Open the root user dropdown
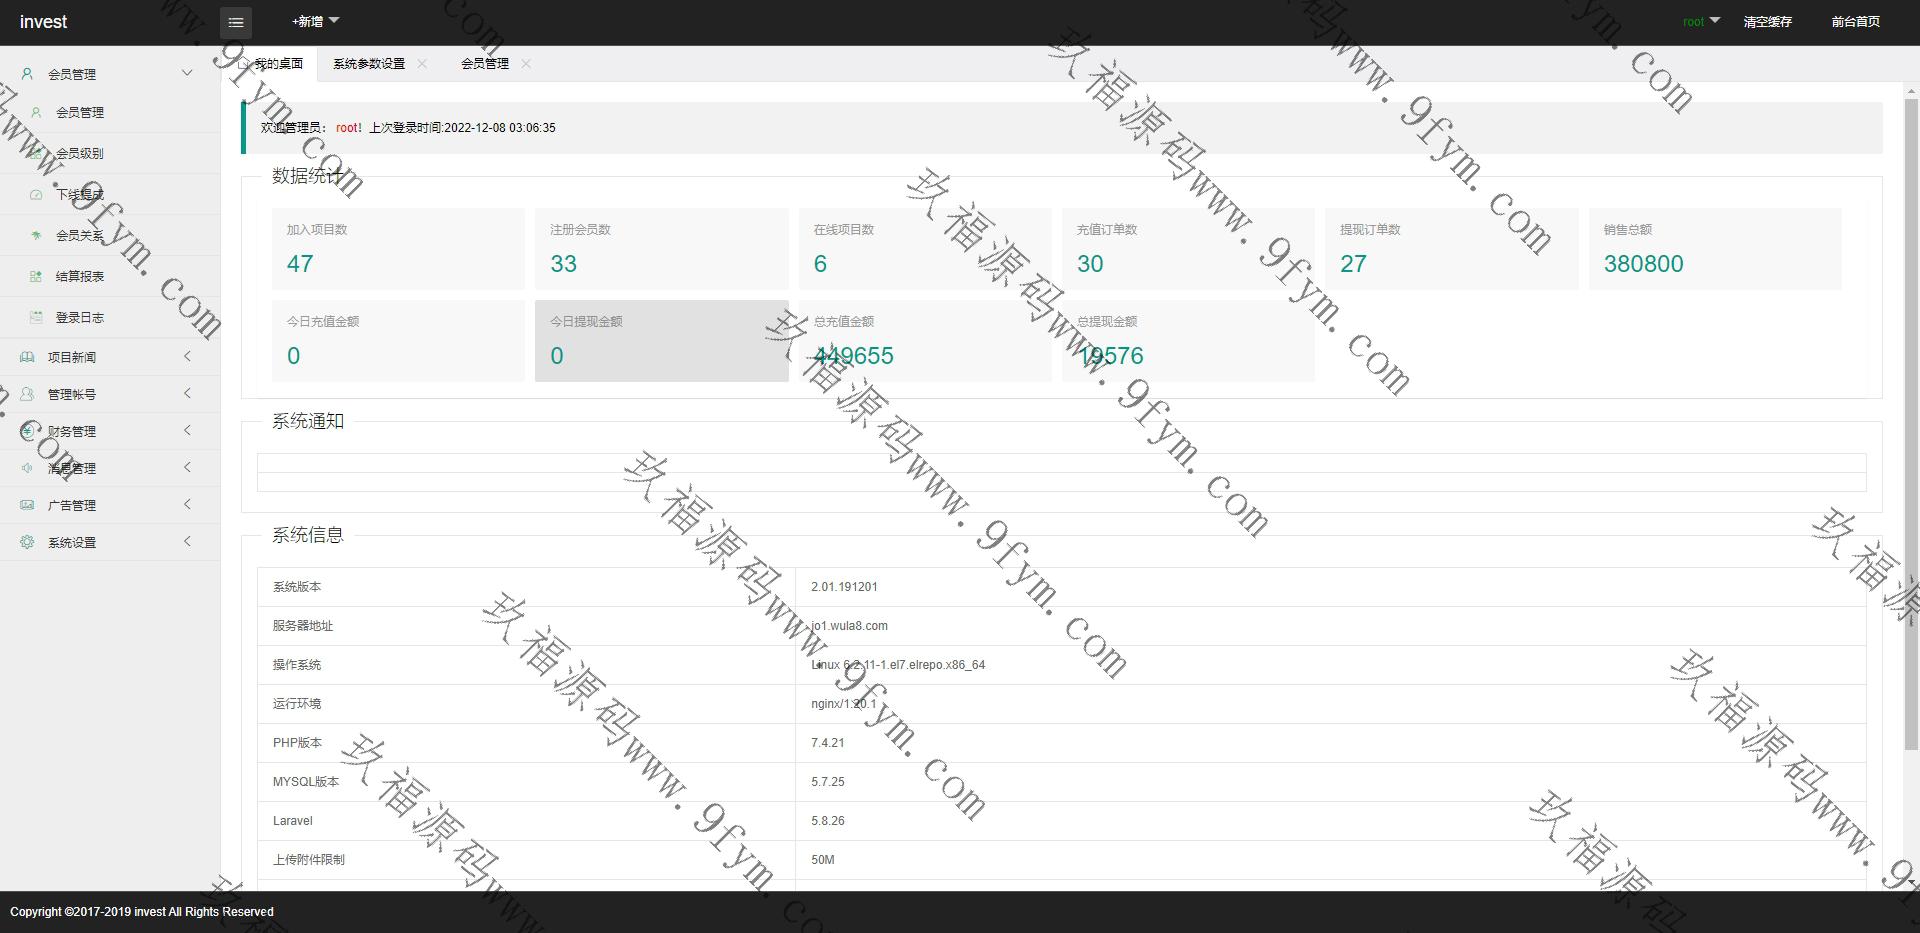Viewport: 1920px width, 933px height. (x=1700, y=21)
